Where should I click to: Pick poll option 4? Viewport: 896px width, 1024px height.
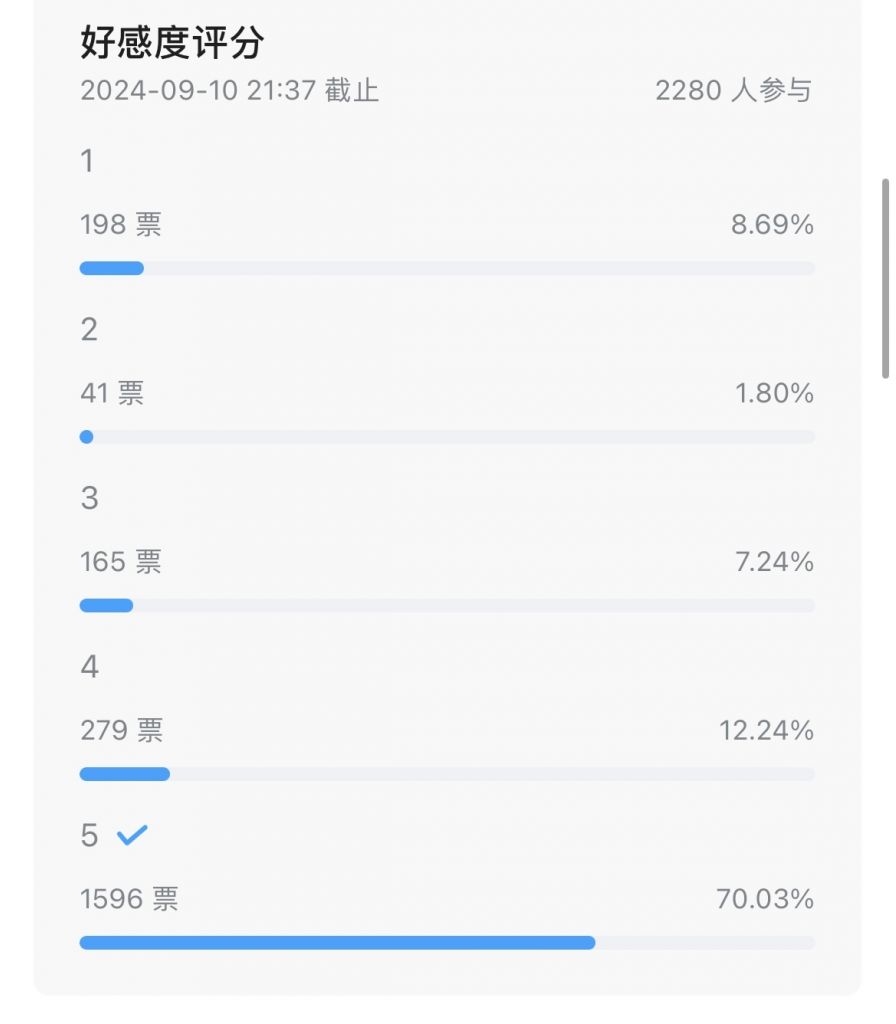pos(89,667)
